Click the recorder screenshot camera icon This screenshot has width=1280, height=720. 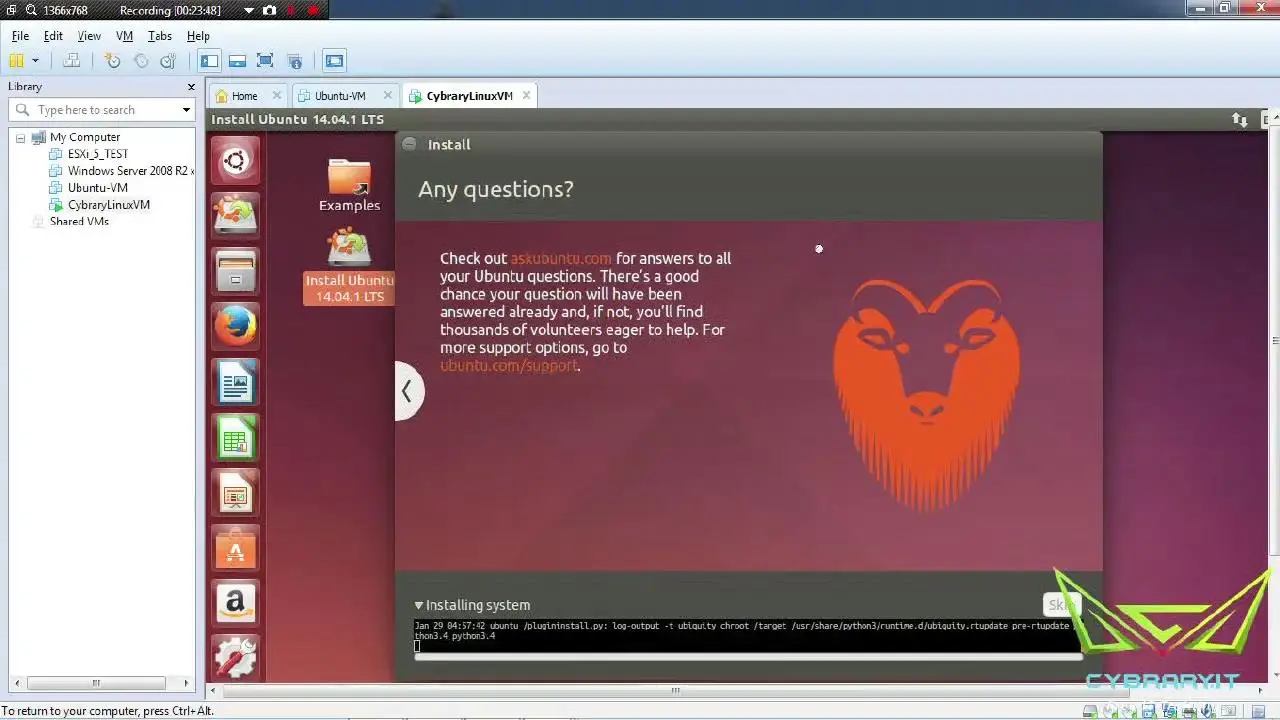270,11
